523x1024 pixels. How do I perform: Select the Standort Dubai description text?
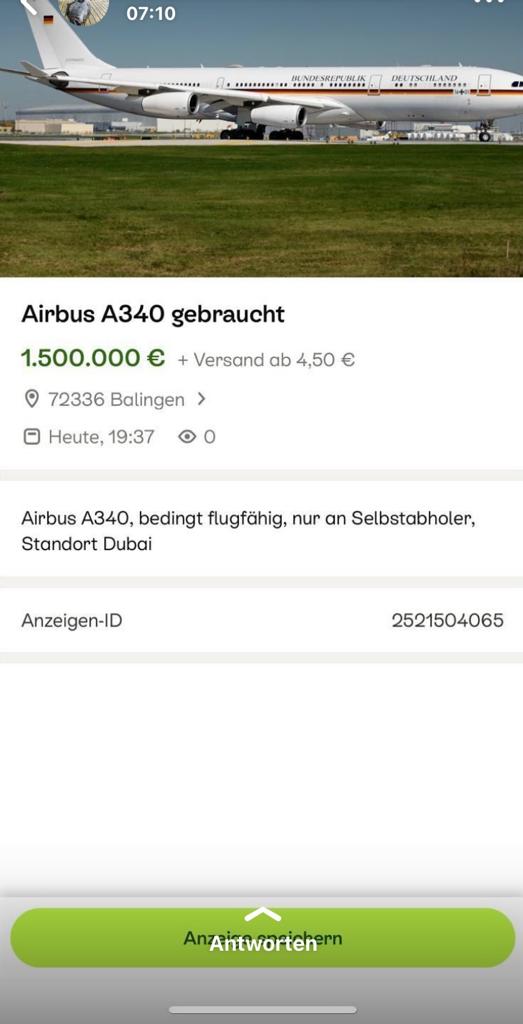86,543
